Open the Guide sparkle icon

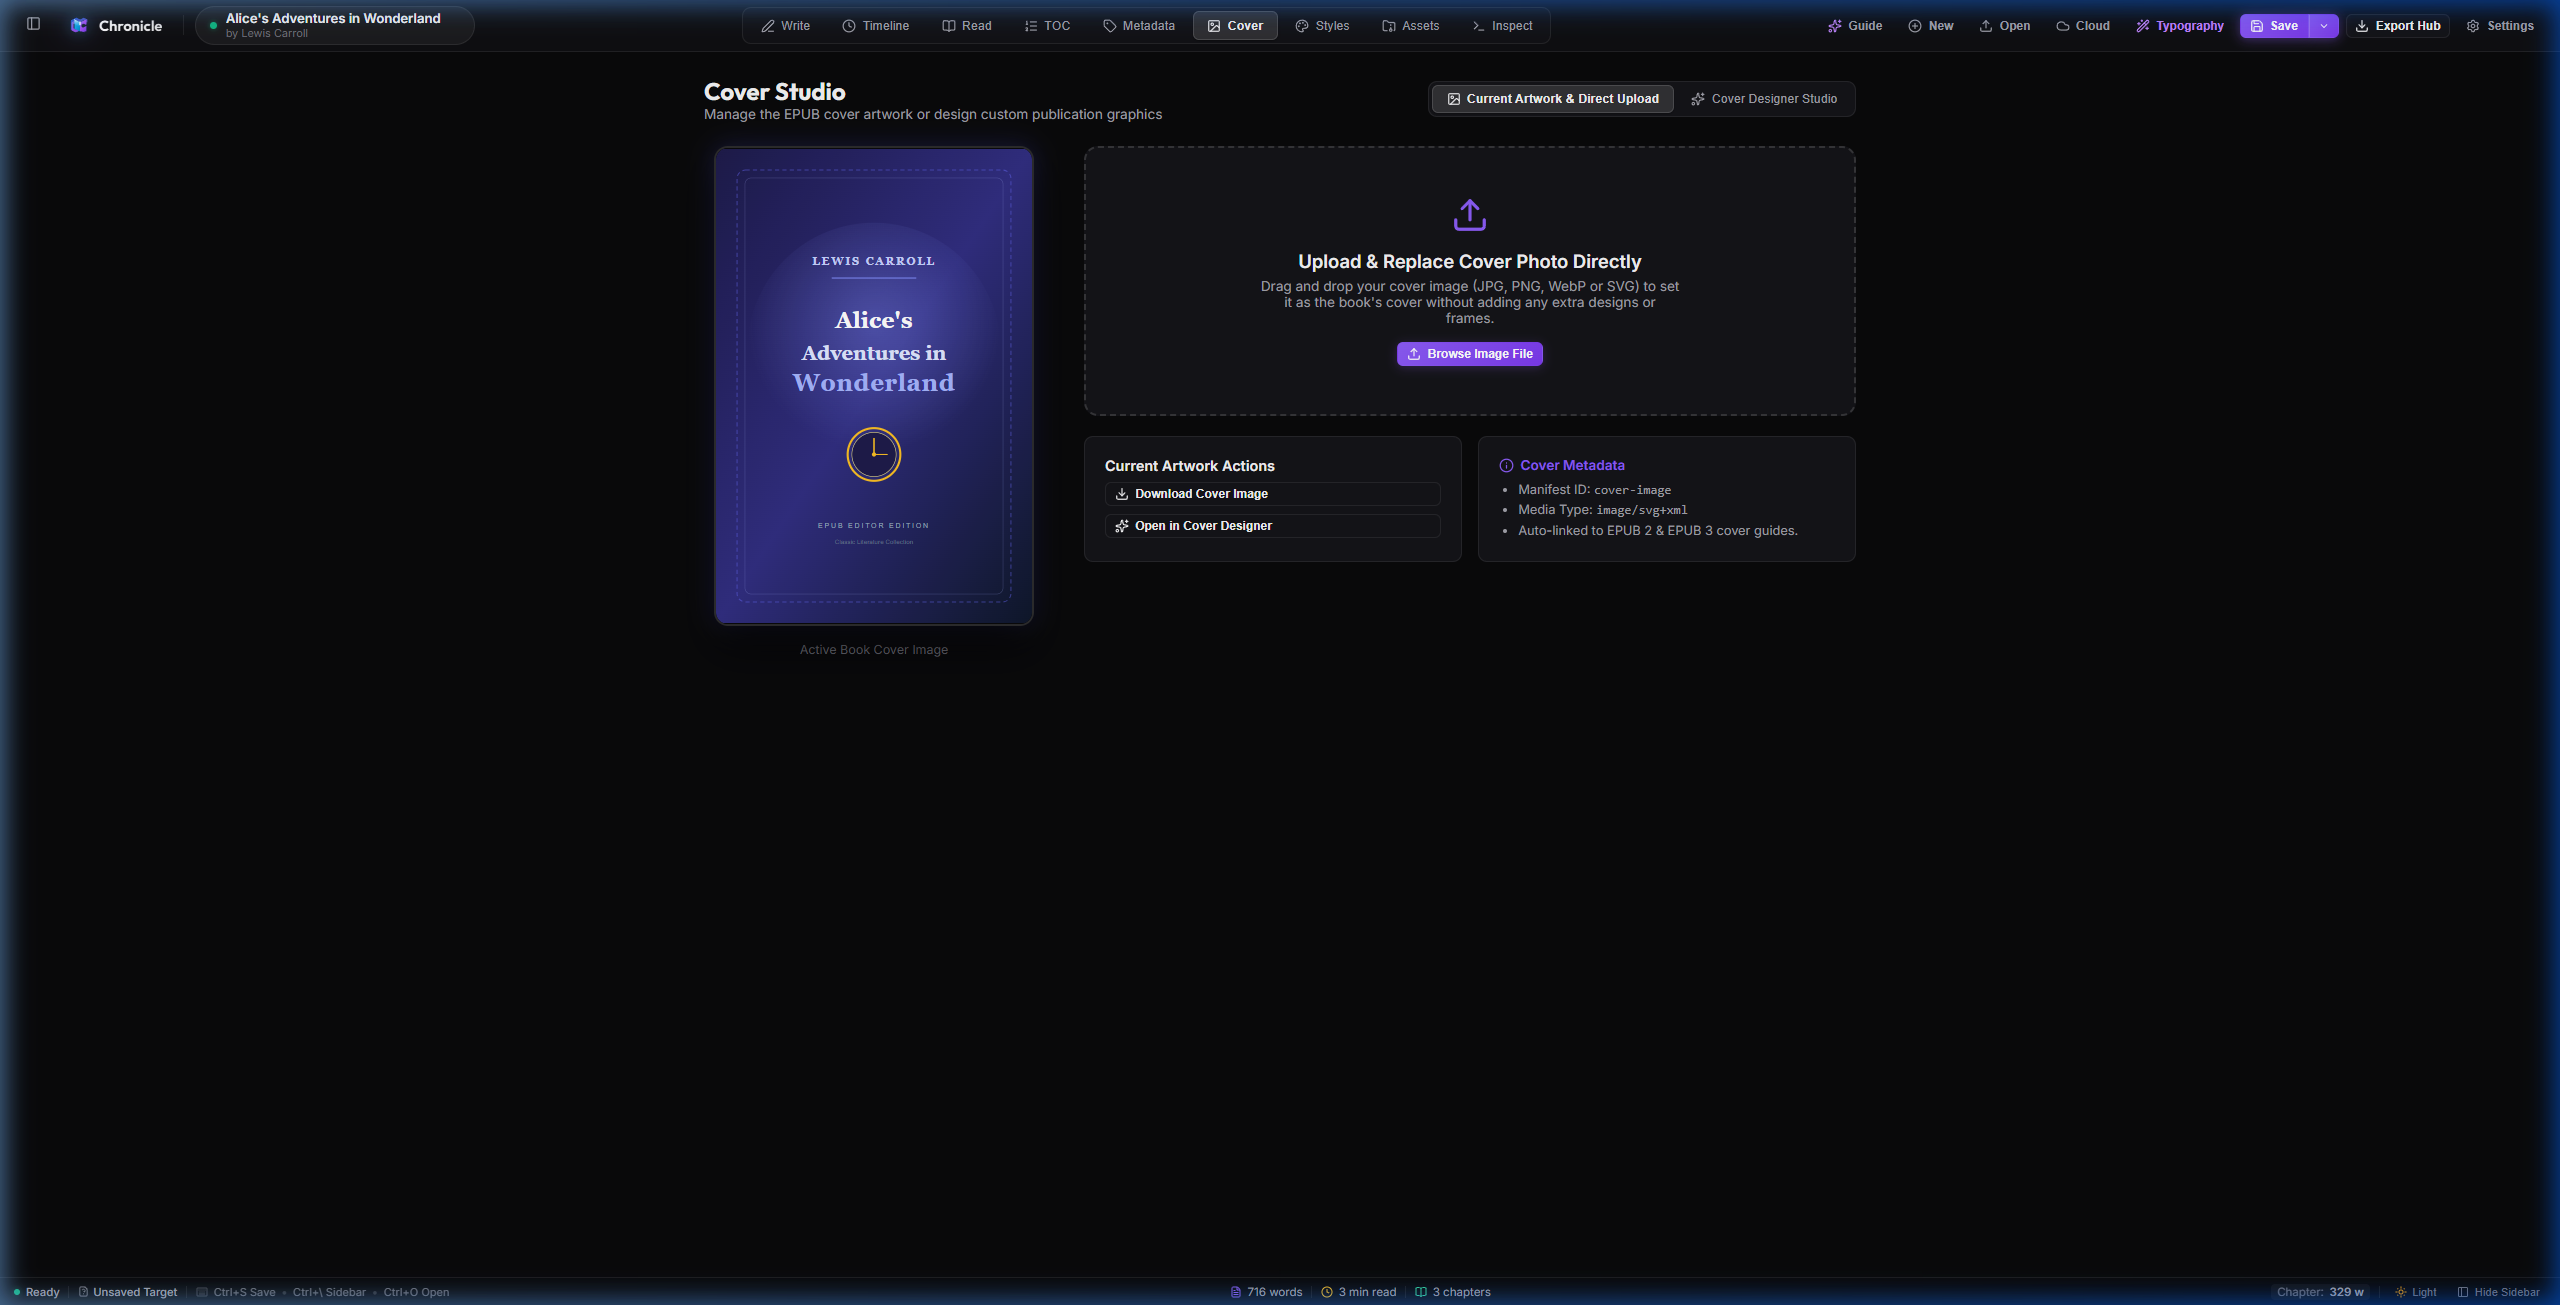1834,26
